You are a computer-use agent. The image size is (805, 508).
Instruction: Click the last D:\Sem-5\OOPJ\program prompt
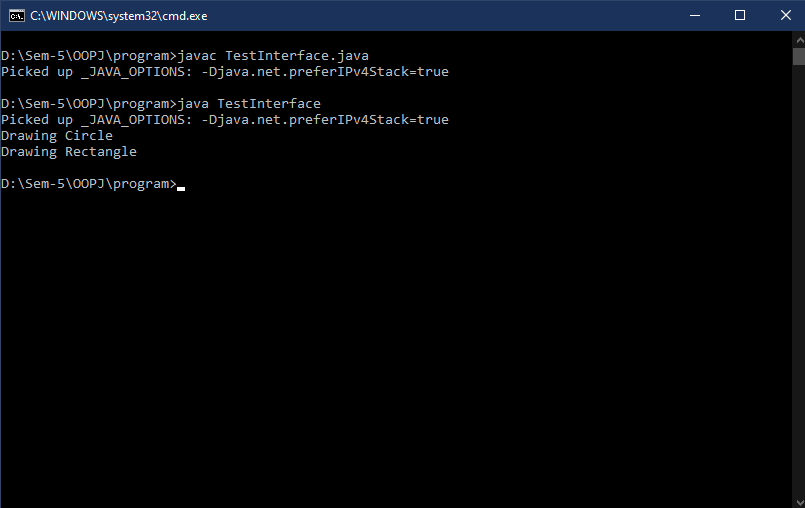(x=89, y=184)
